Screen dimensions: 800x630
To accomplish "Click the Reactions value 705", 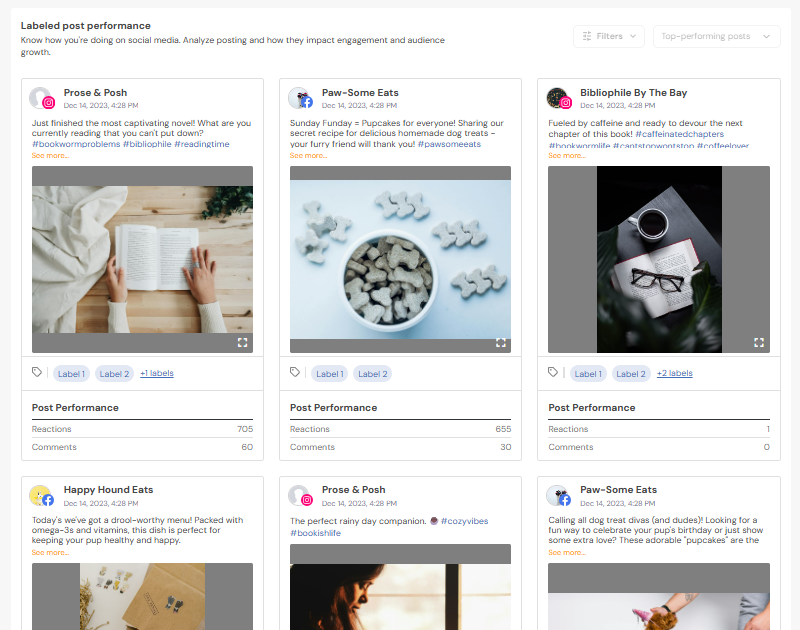I will click(245, 429).
